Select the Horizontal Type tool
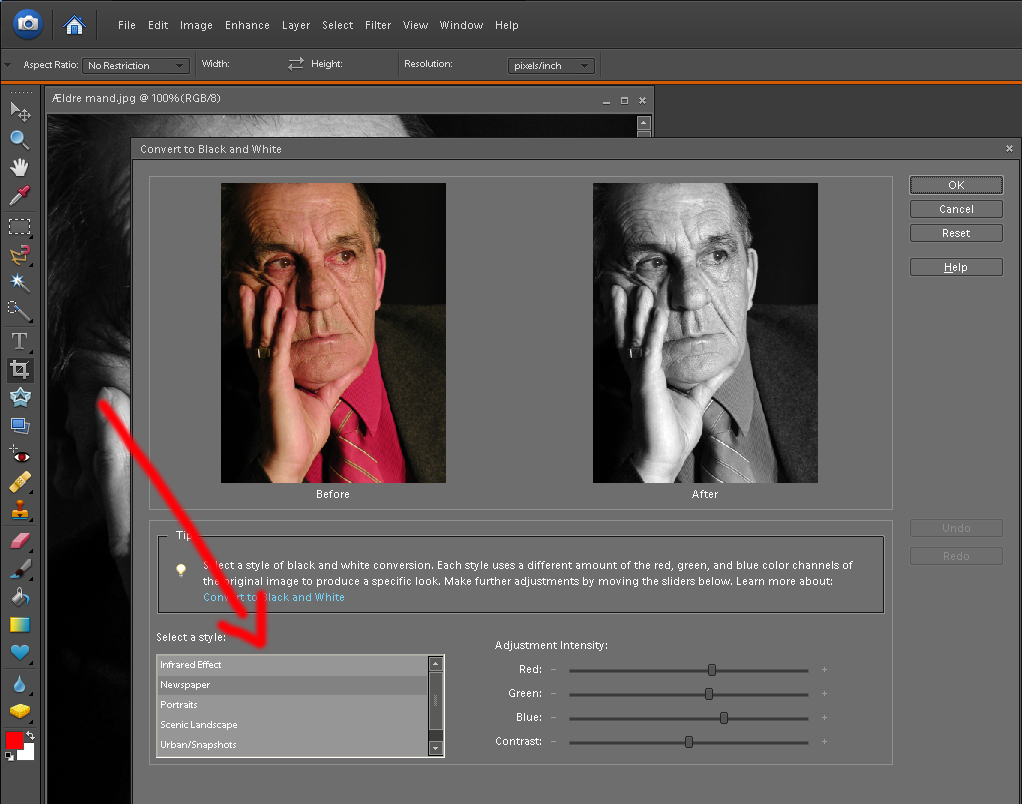Screen dimensions: 1022x804 (x=19, y=341)
